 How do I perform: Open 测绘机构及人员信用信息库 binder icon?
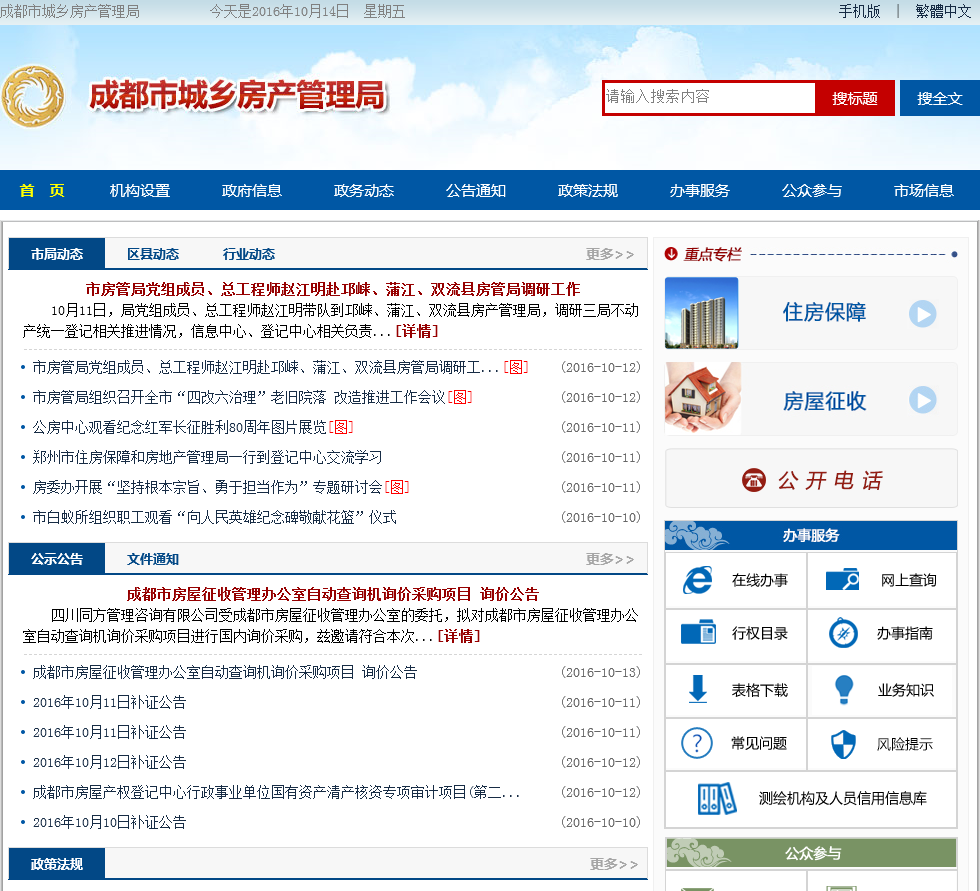716,799
